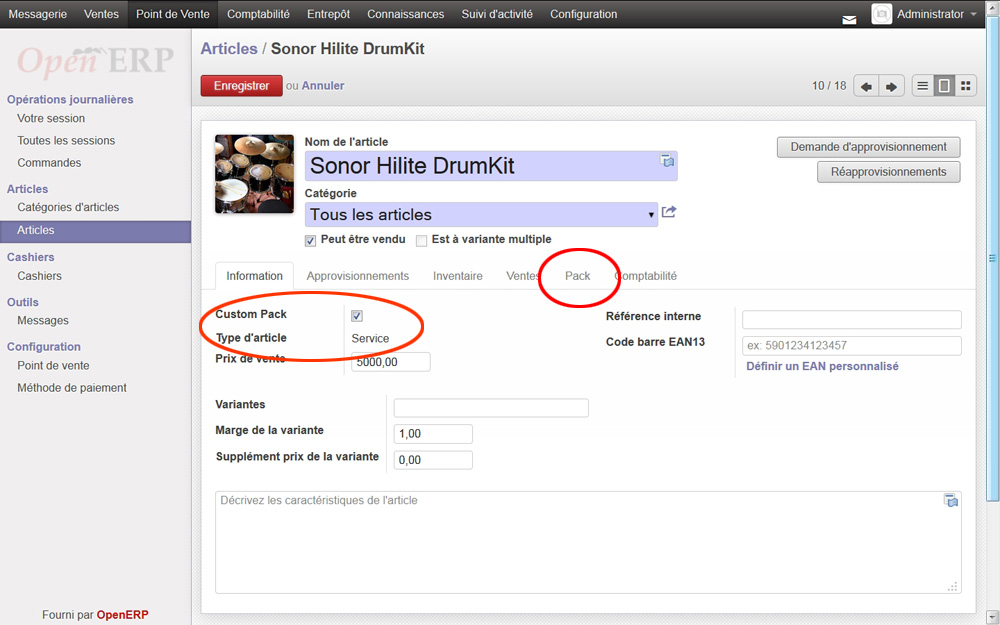Open translation icon in description box
This screenshot has height=625, width=1000.
(x=951, y=501)
